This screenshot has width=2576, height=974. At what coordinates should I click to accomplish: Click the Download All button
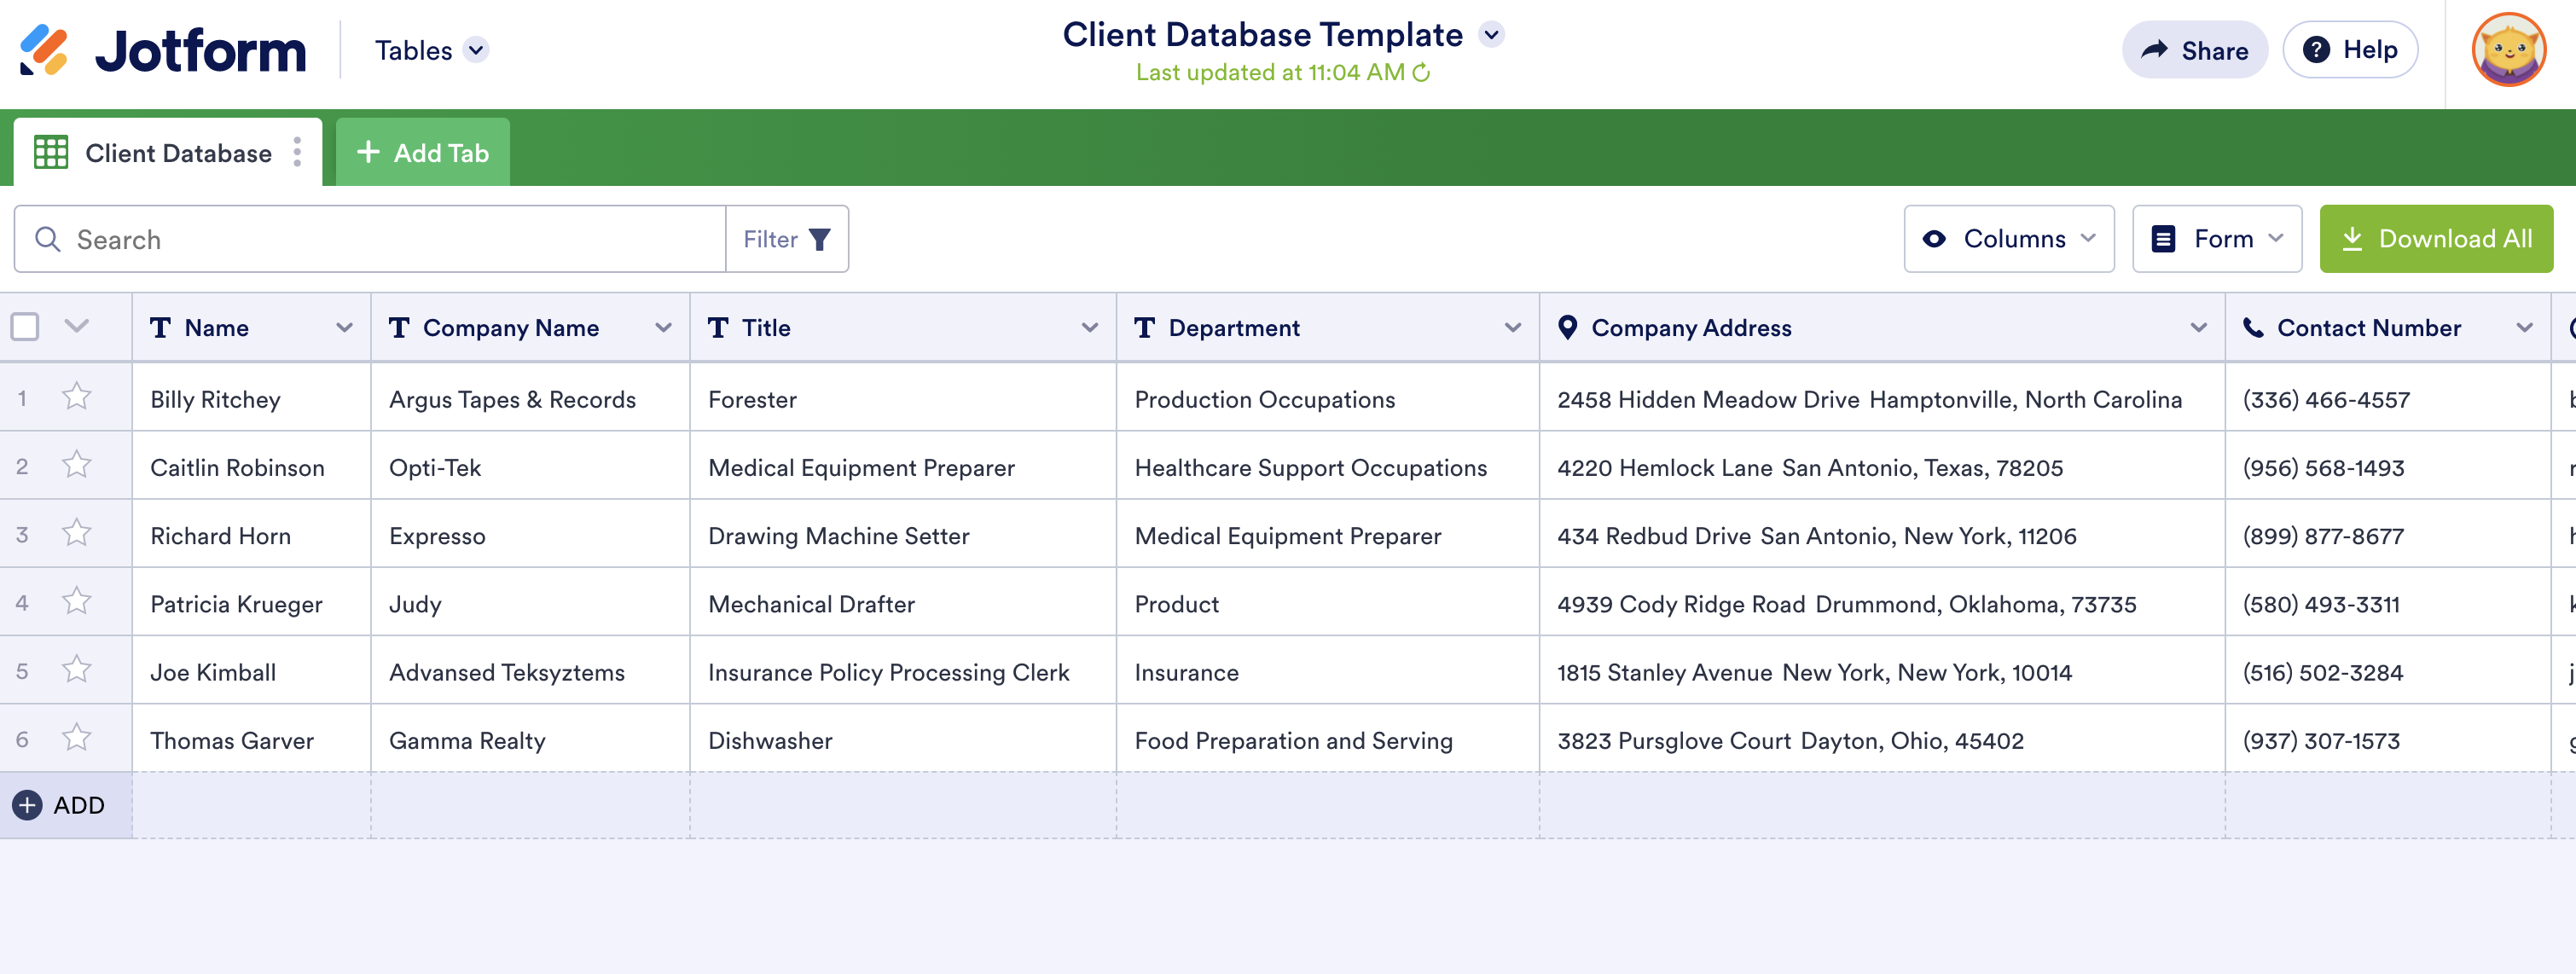coord(2435,239)
